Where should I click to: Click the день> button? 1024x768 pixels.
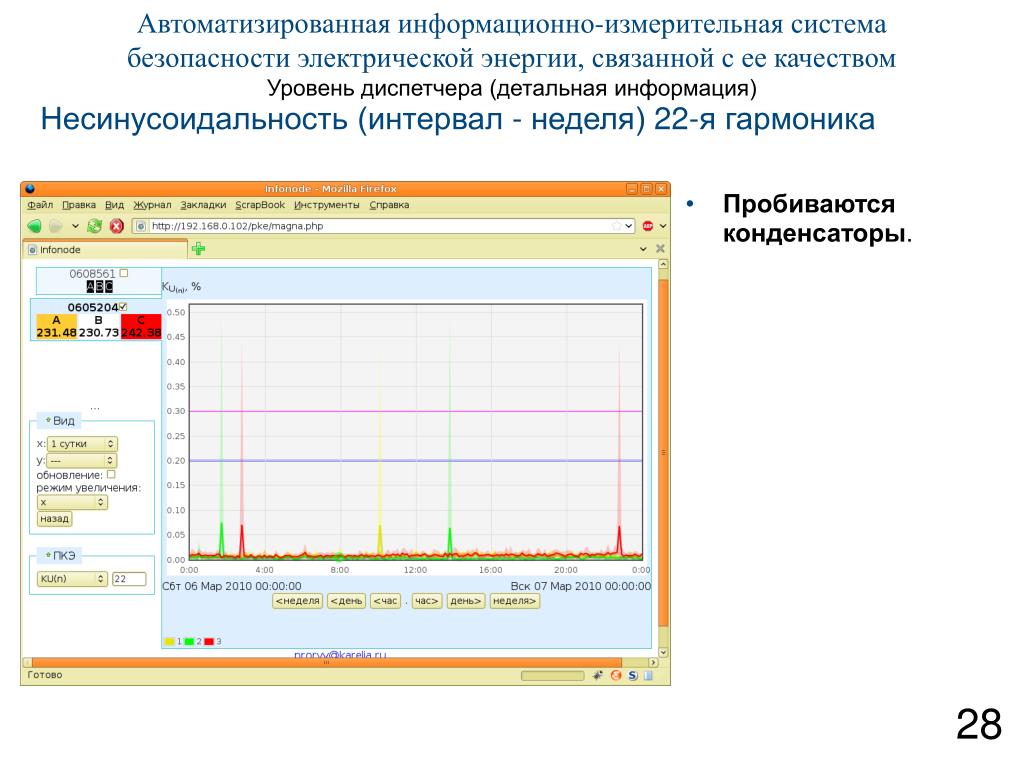coord(466,601)
